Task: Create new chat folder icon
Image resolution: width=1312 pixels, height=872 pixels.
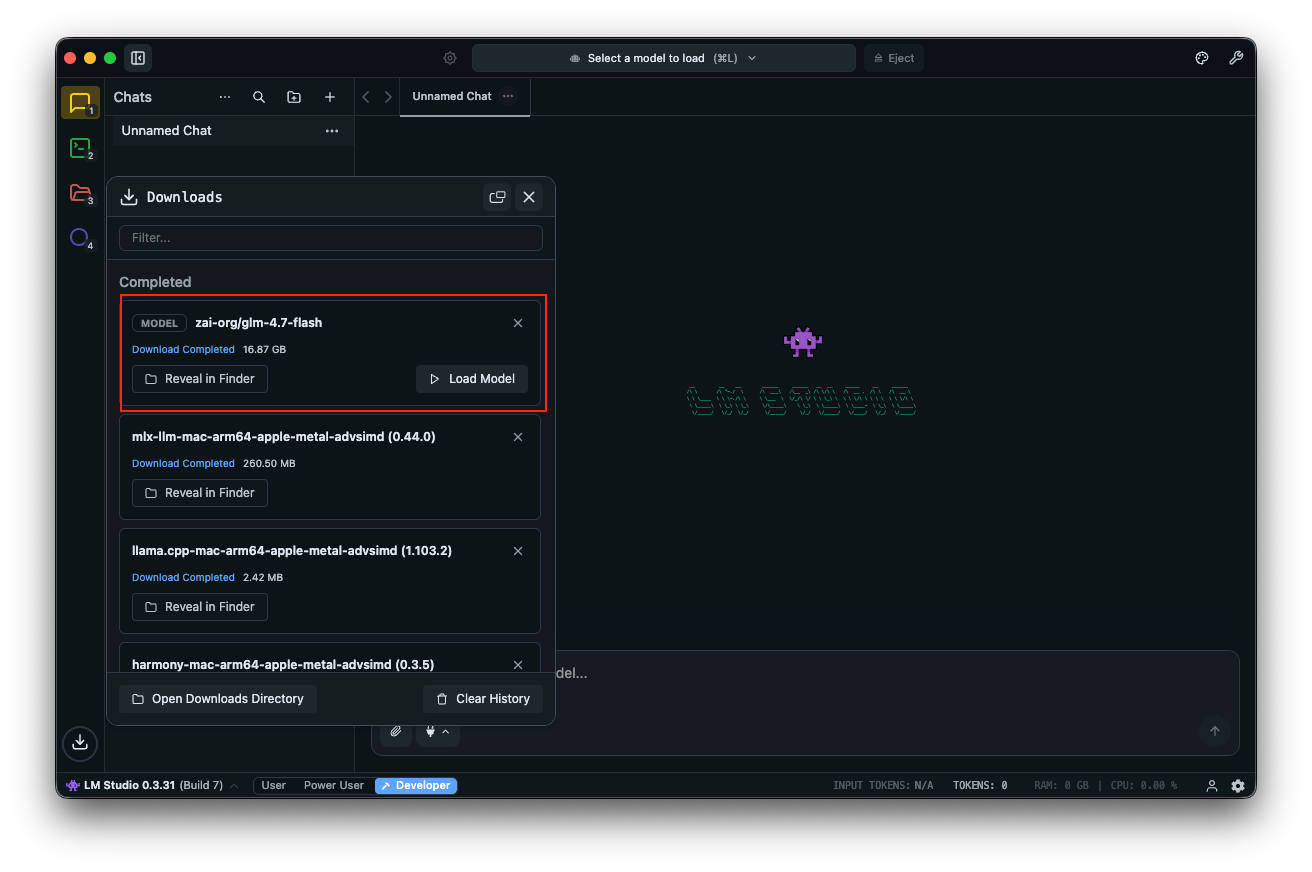Action: click(294, 97)
